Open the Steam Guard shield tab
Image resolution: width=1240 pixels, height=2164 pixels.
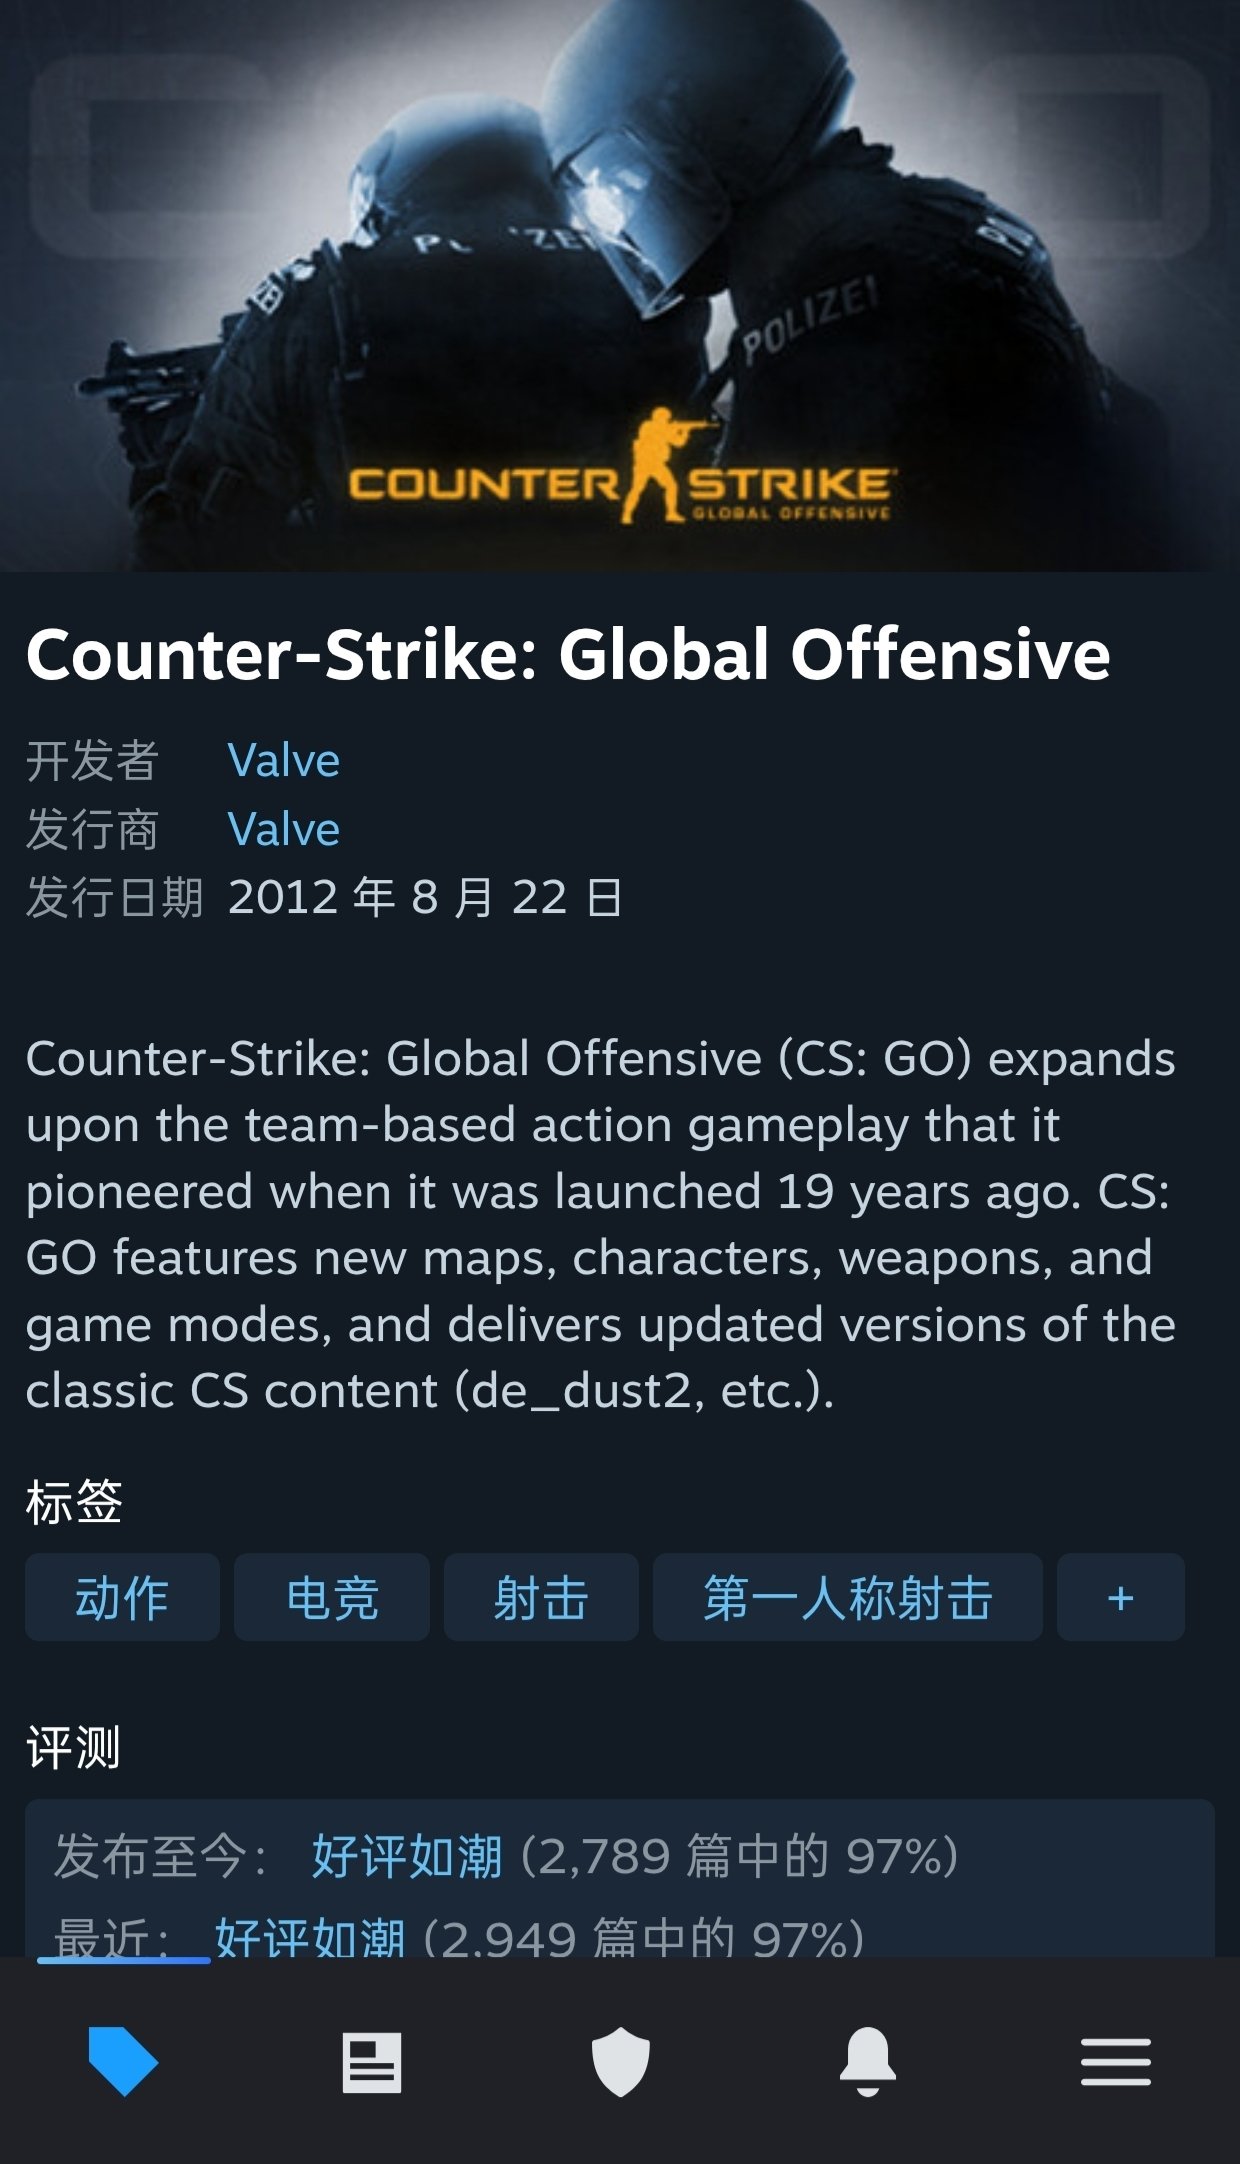(x=620, y=2062)
